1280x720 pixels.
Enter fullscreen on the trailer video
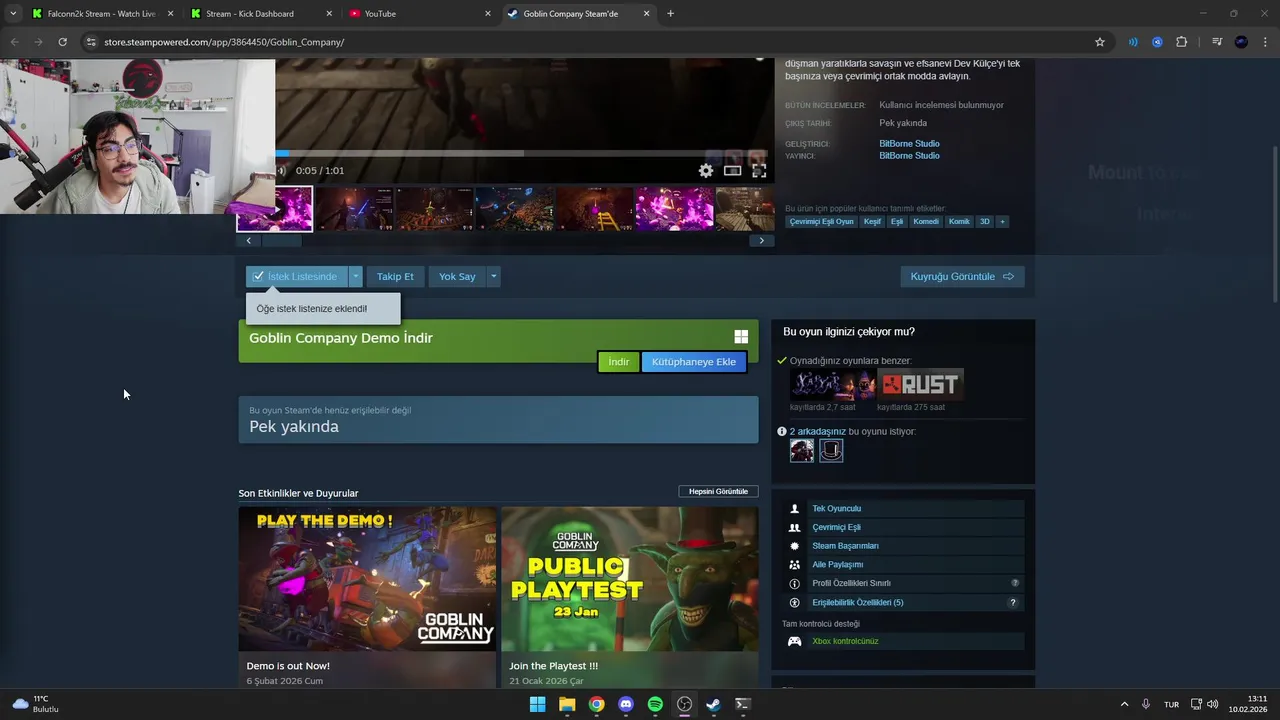coord(759,171)
